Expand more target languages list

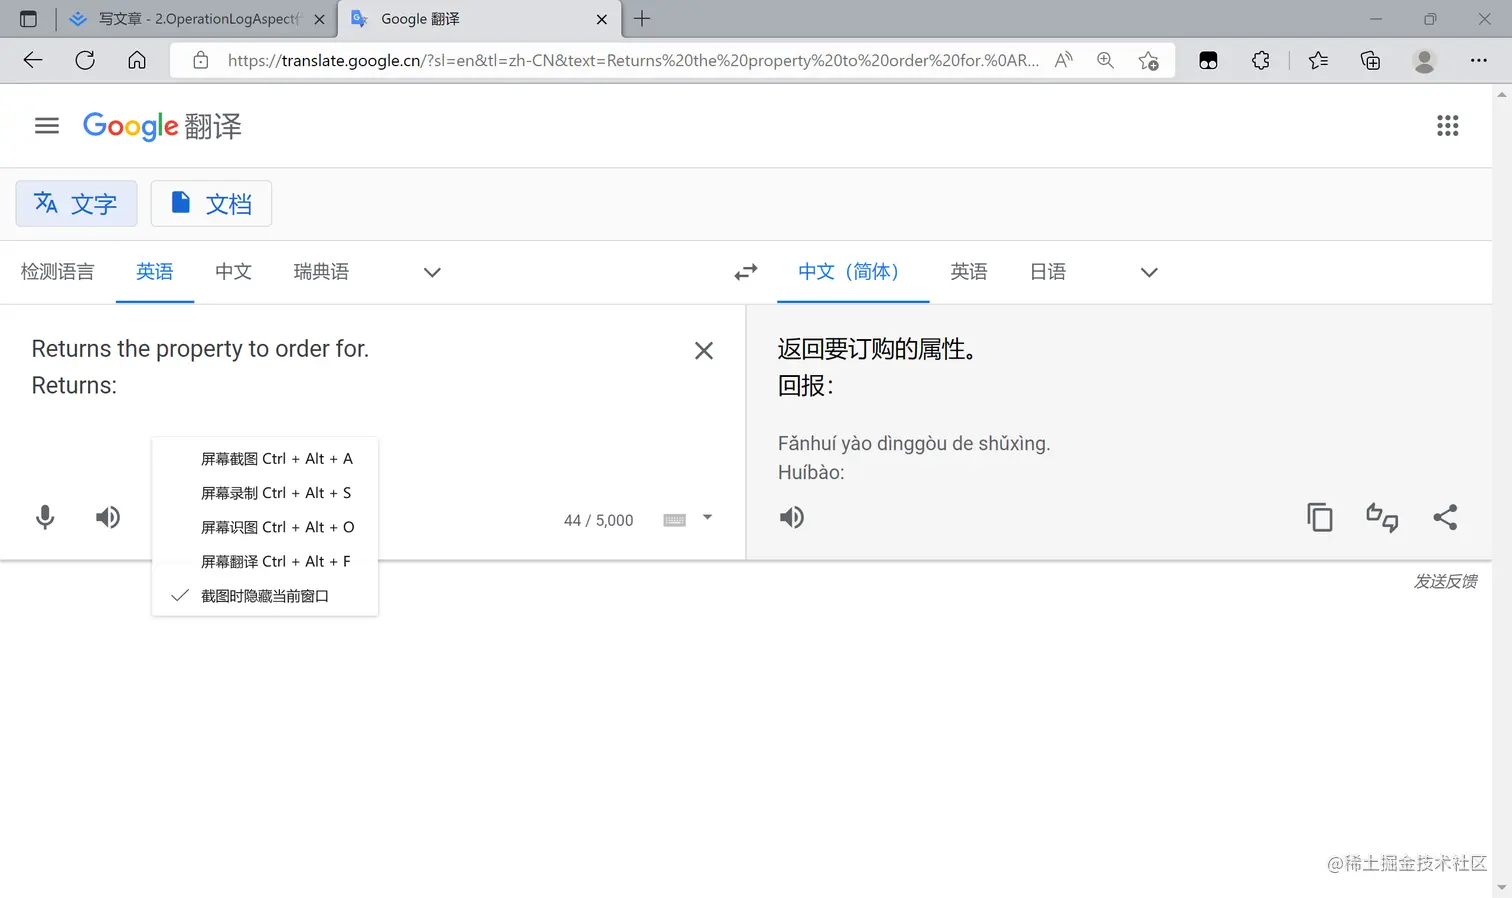coord(1149,272)
